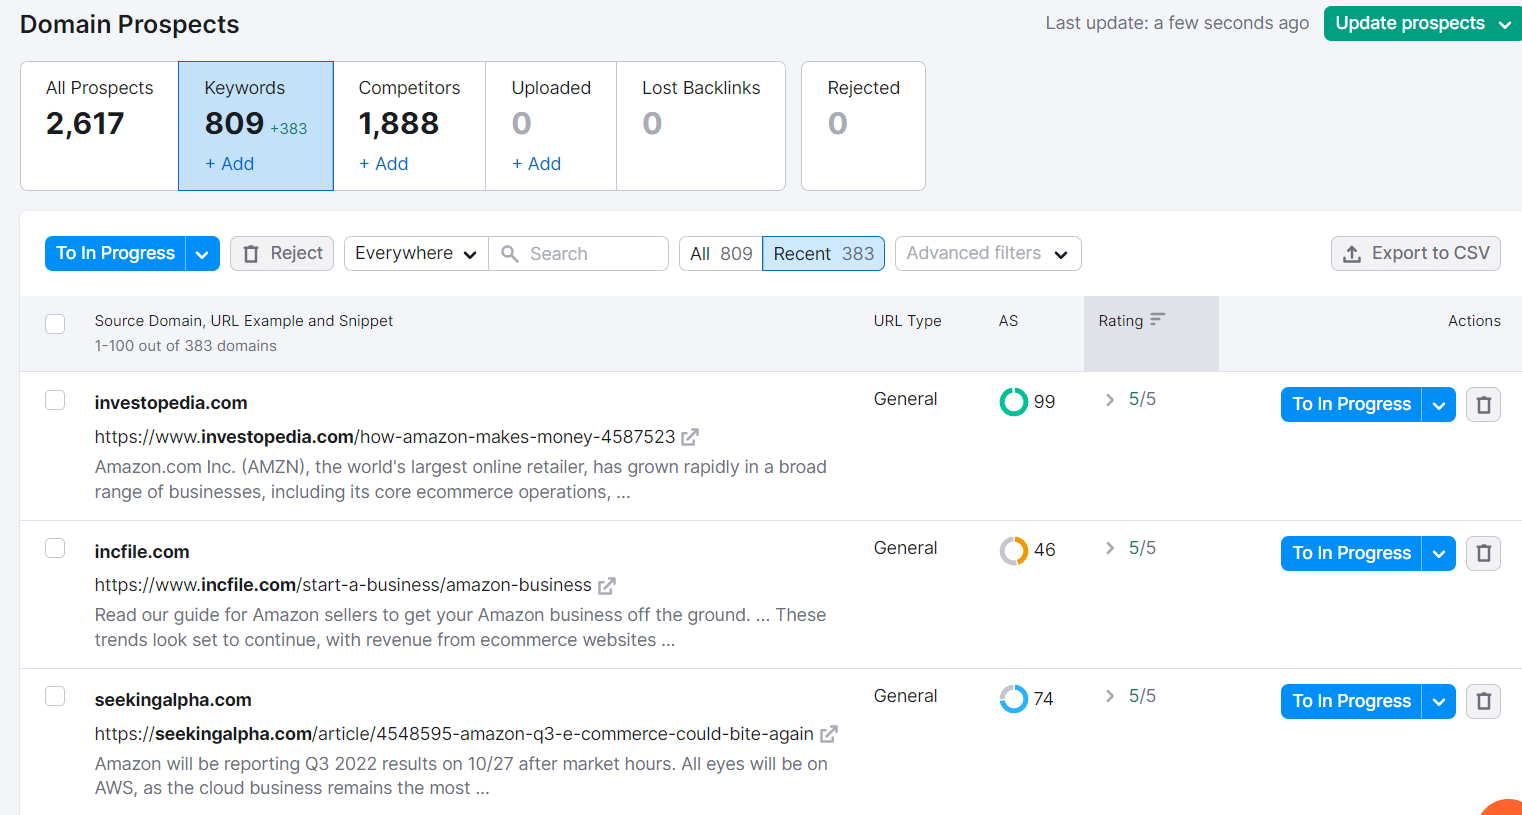Open seekingalpha.com URL external link icon
This screenshot has width=1522, height=815.
click(828, 734)
